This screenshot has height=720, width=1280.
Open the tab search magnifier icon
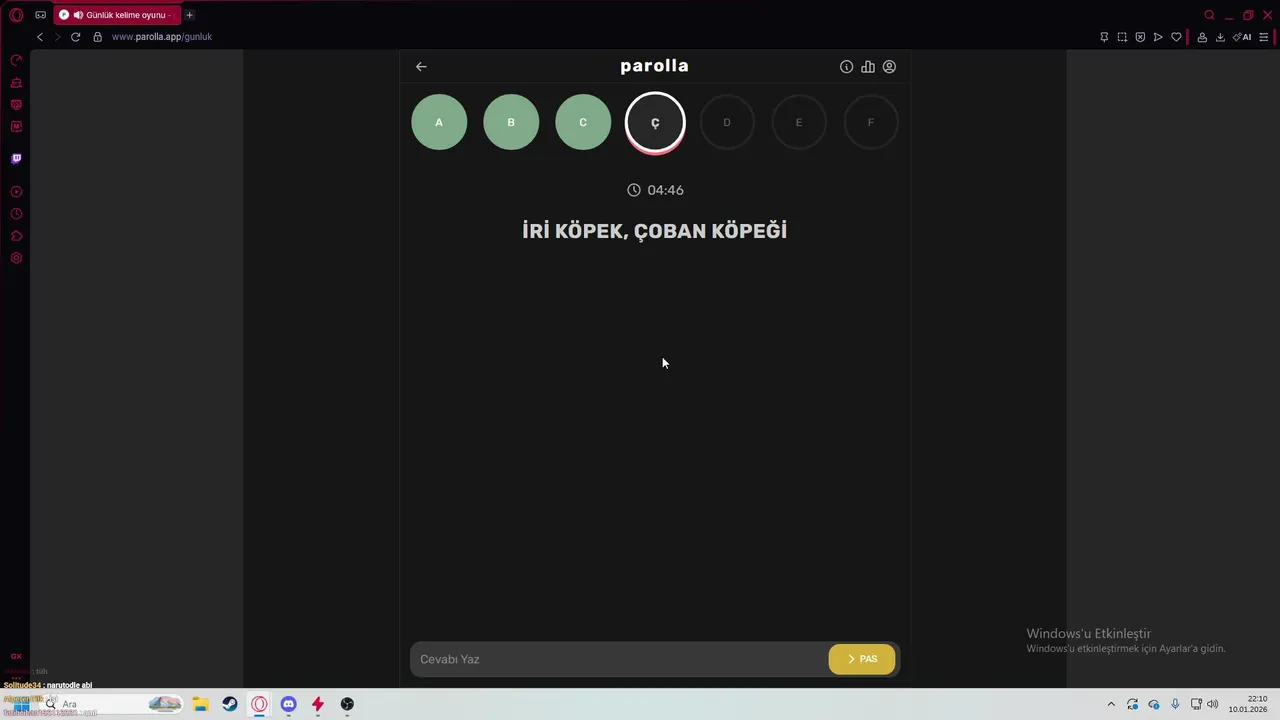(x=1209, y=15)
